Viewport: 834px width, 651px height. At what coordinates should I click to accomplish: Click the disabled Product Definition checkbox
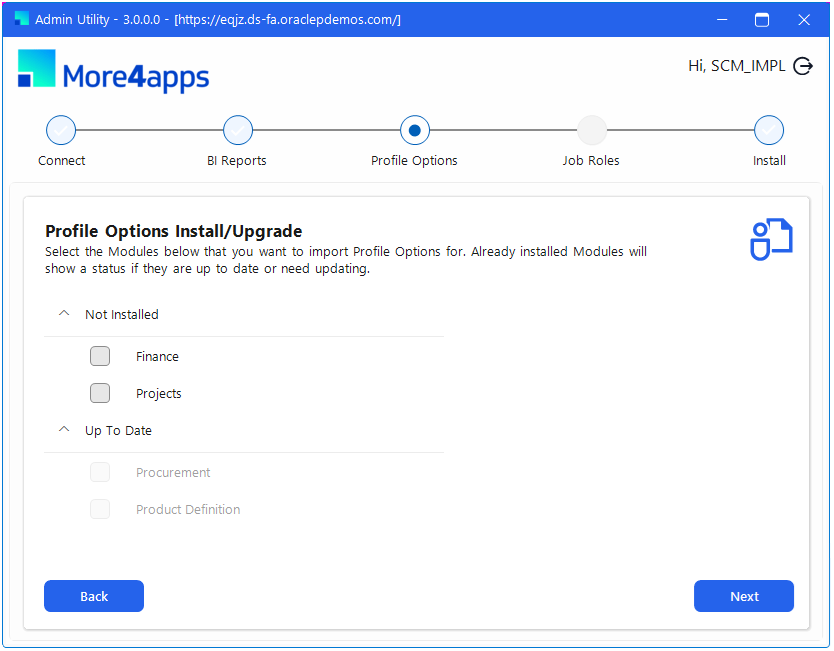click(100, 510)
